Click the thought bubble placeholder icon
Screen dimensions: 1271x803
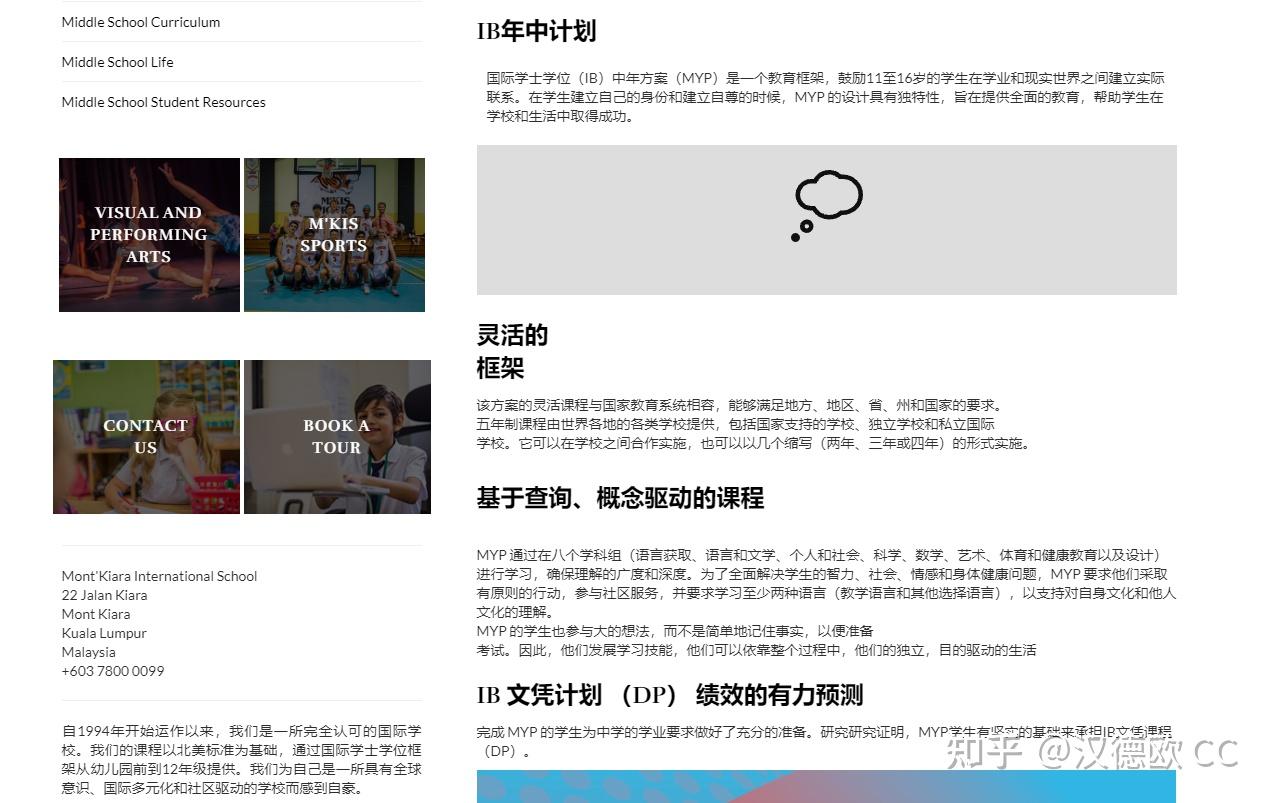point(827,206)
